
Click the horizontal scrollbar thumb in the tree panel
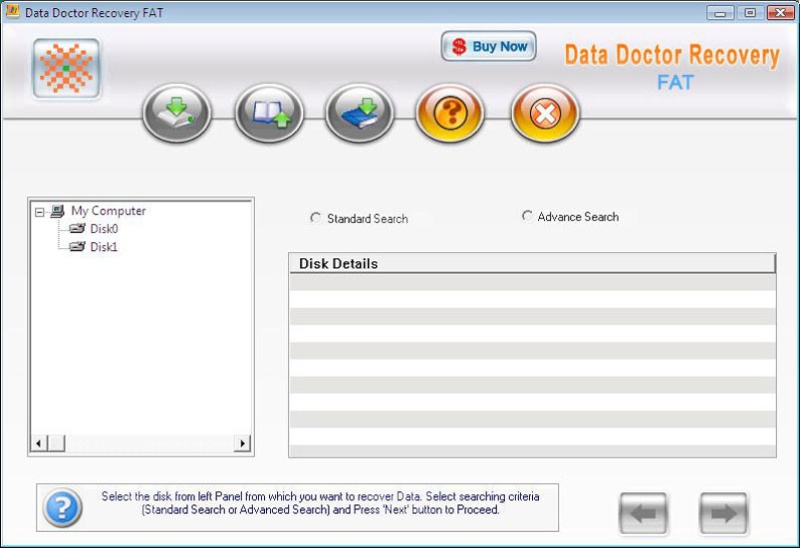[56, 443]
